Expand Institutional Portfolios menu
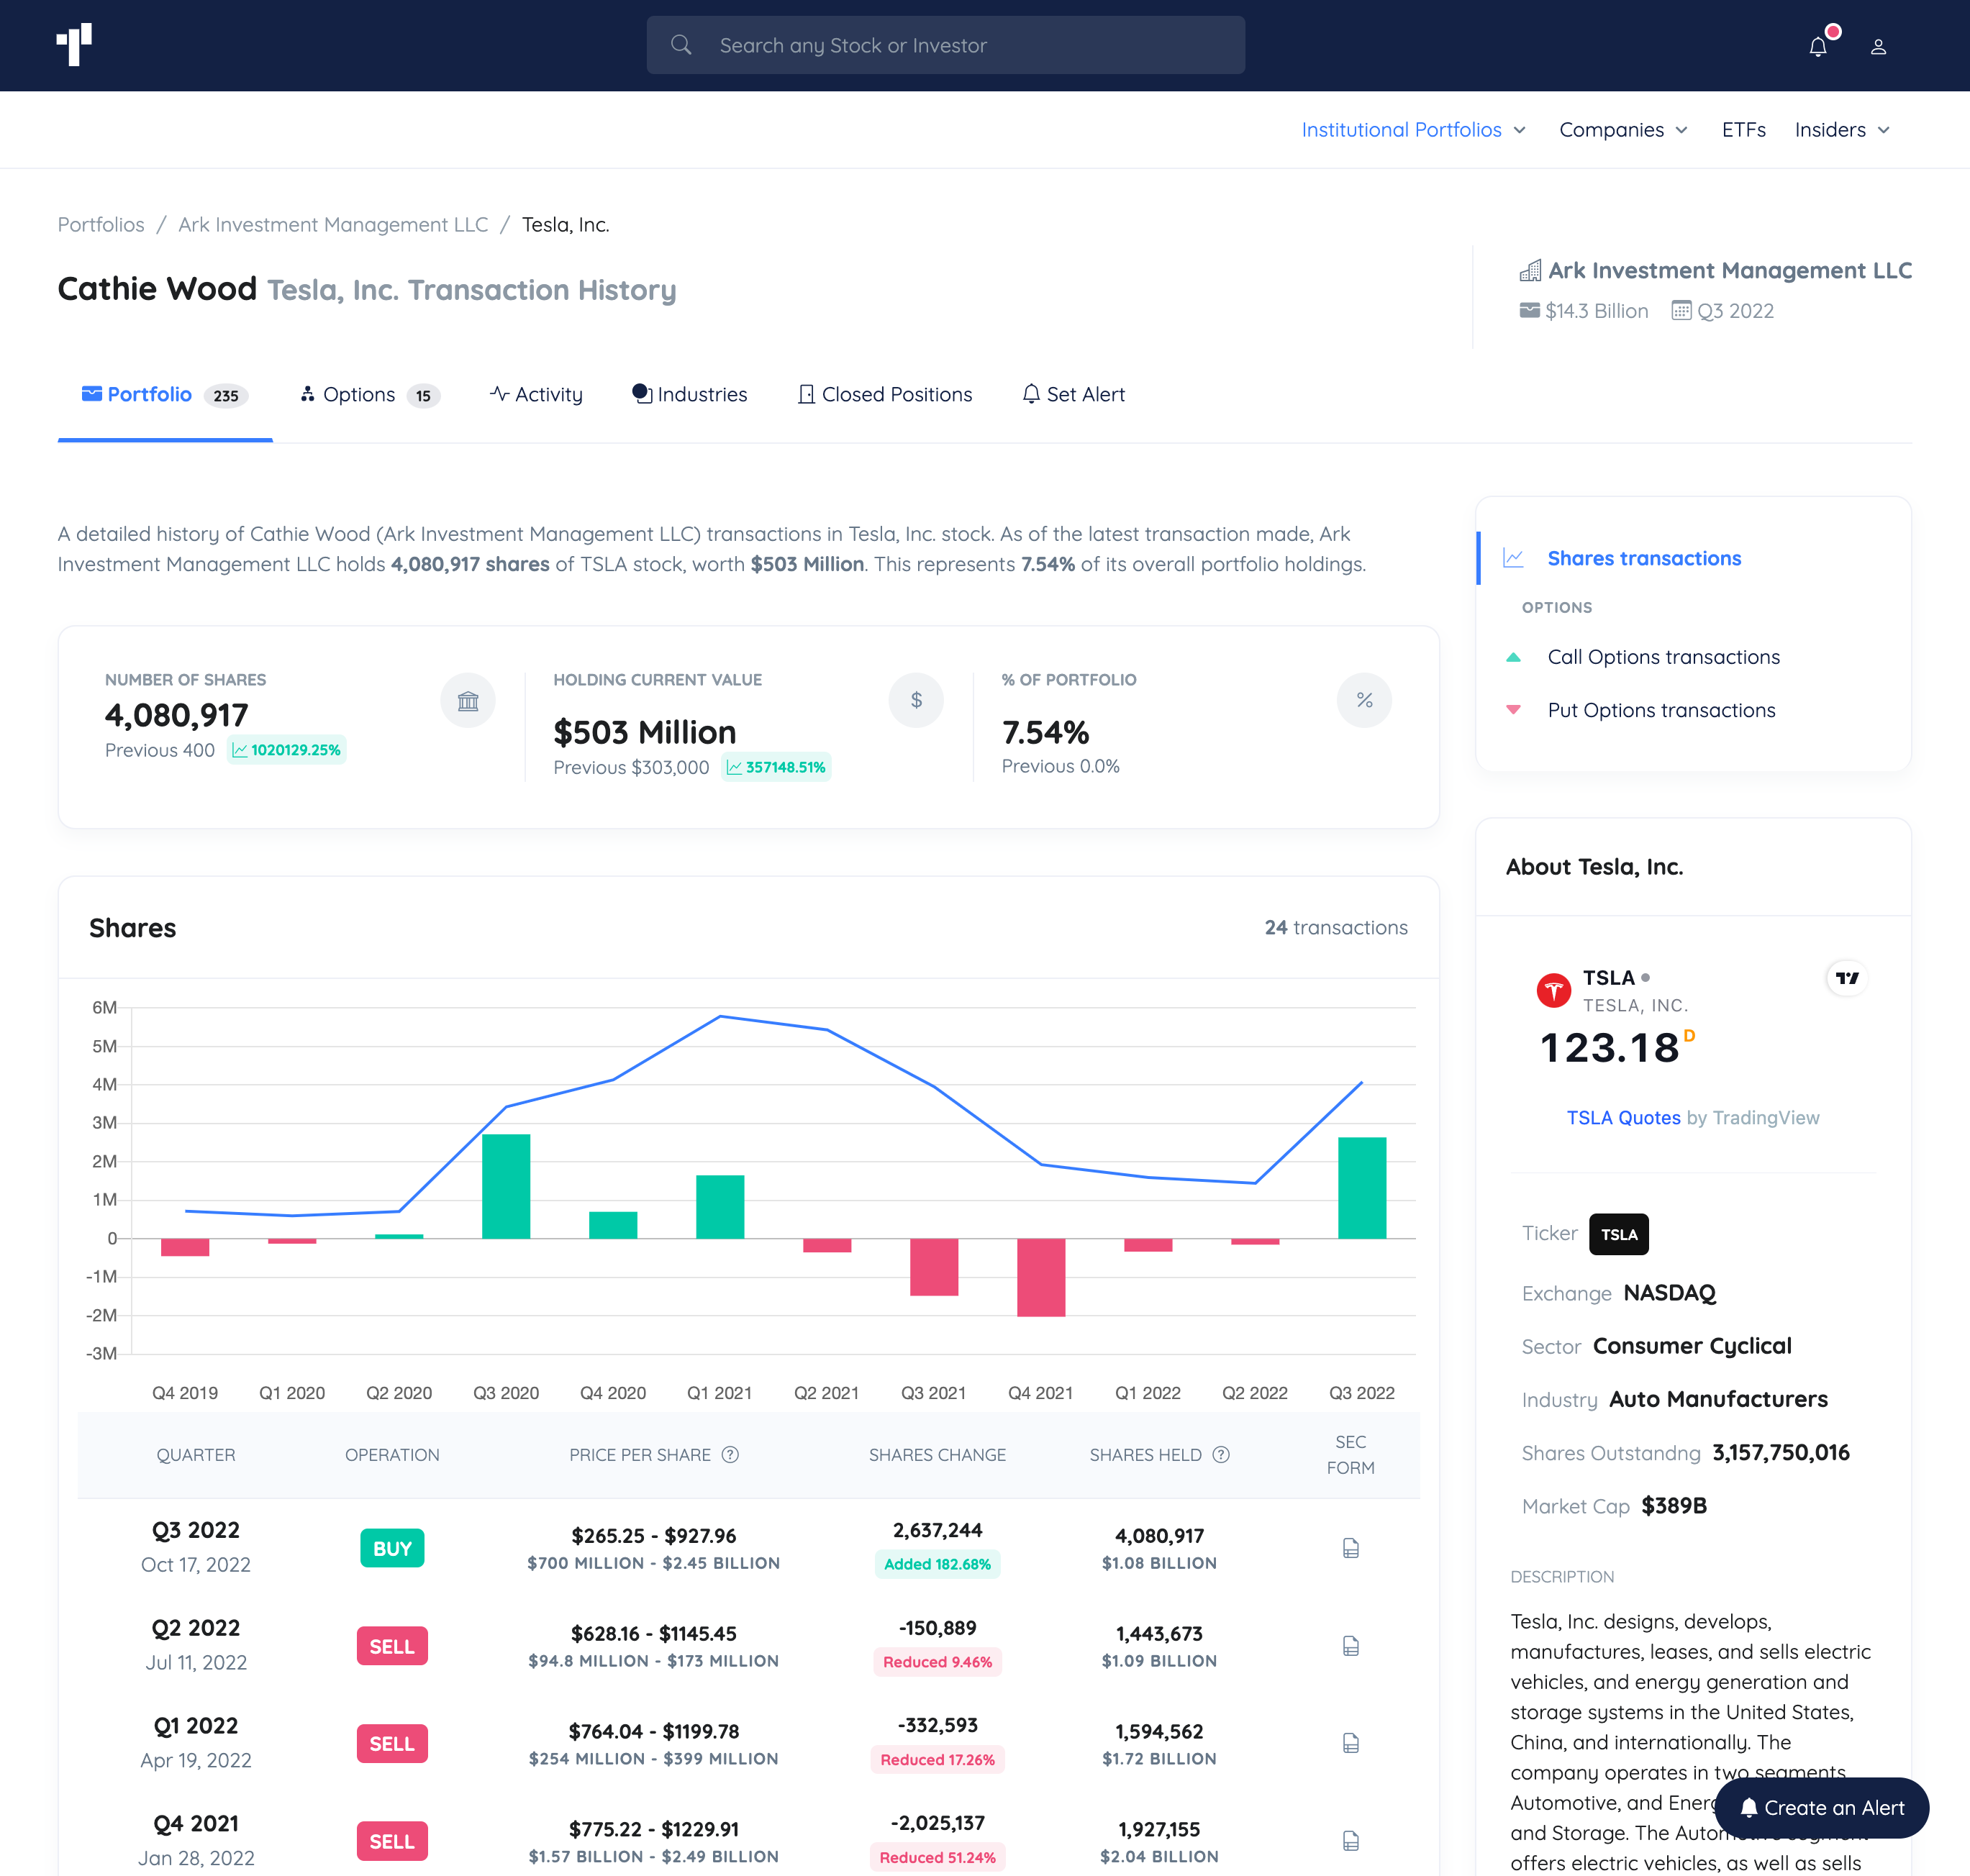The height and width of the screenshot is (1876, 1970). (1413, 130)
